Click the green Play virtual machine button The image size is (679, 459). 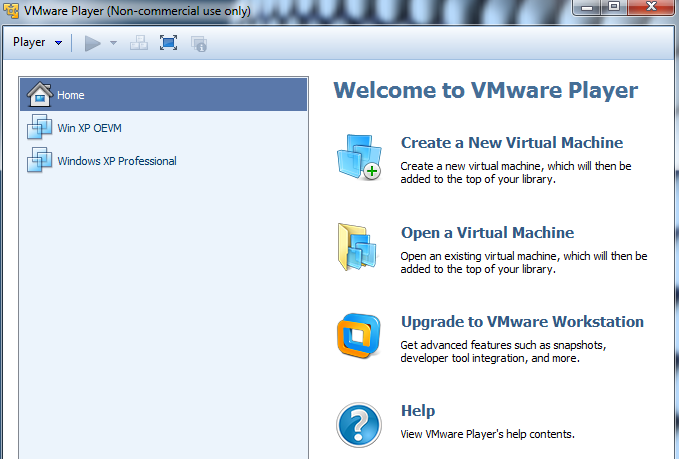(x=92, y=43)
